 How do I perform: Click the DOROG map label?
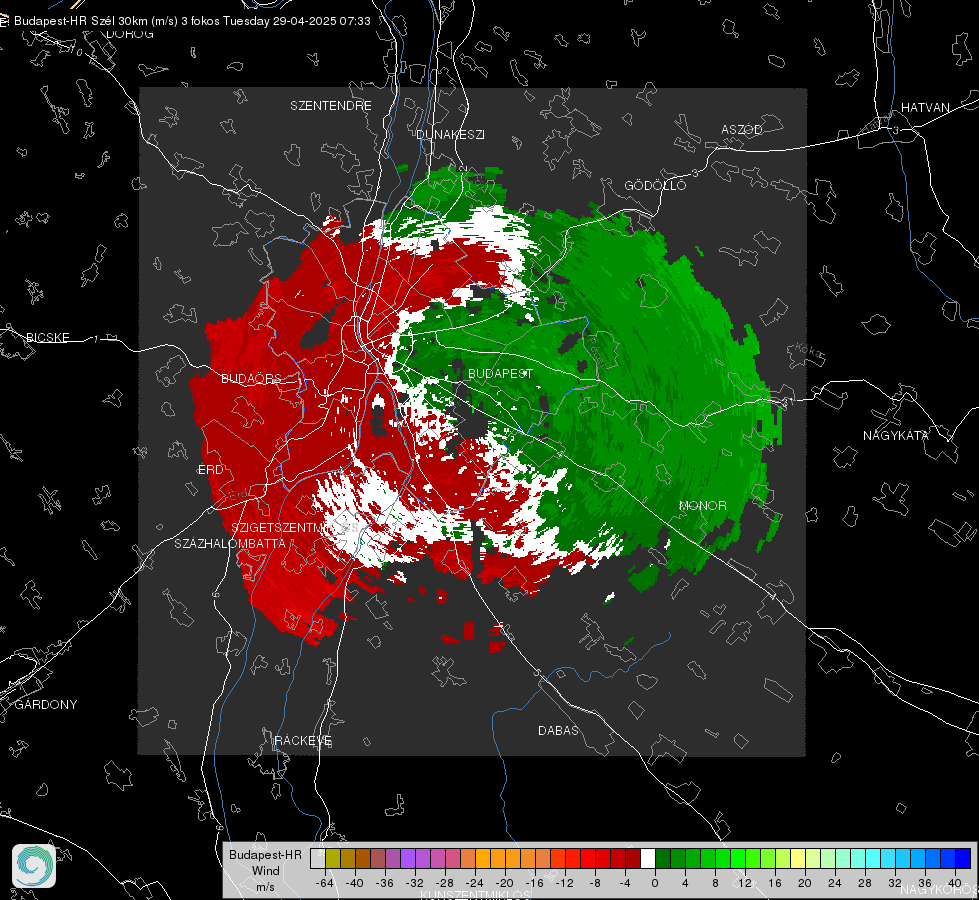pos(130,34)
